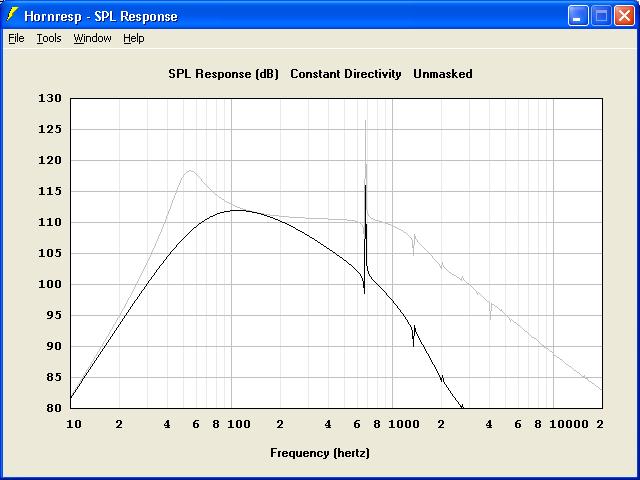The image size is (640, 480).
Task: Click the 1000 Hz x-axis label
Action: click(x=404, y=424)
